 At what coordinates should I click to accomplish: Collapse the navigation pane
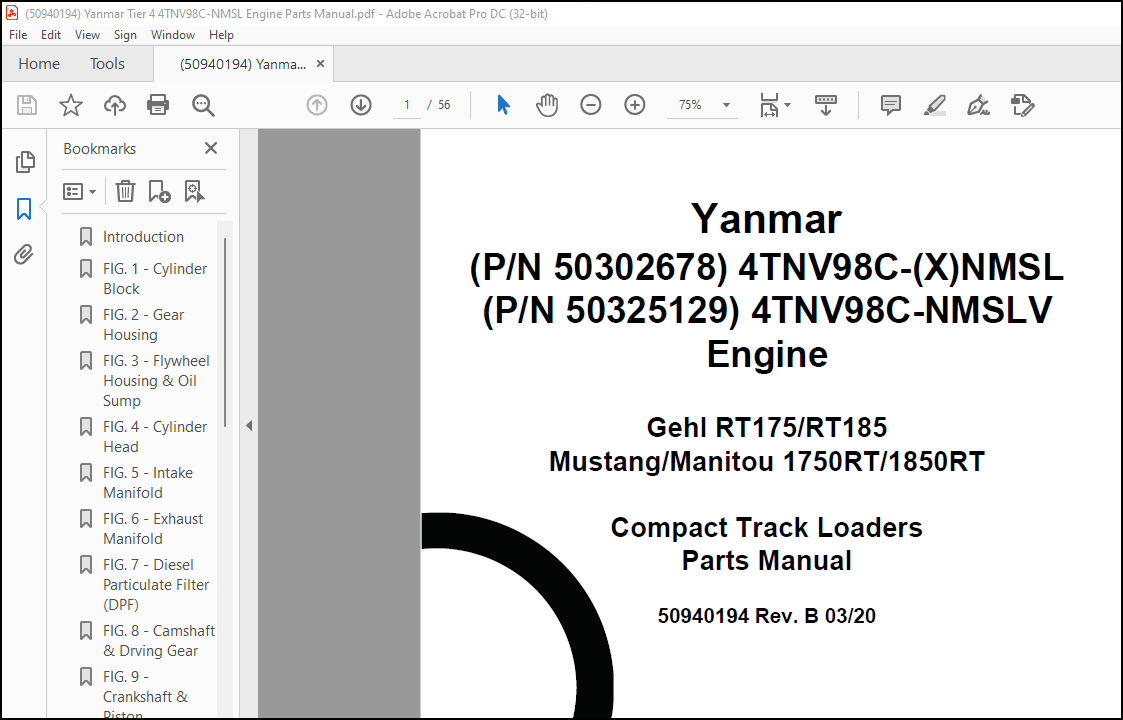(248, 424)
